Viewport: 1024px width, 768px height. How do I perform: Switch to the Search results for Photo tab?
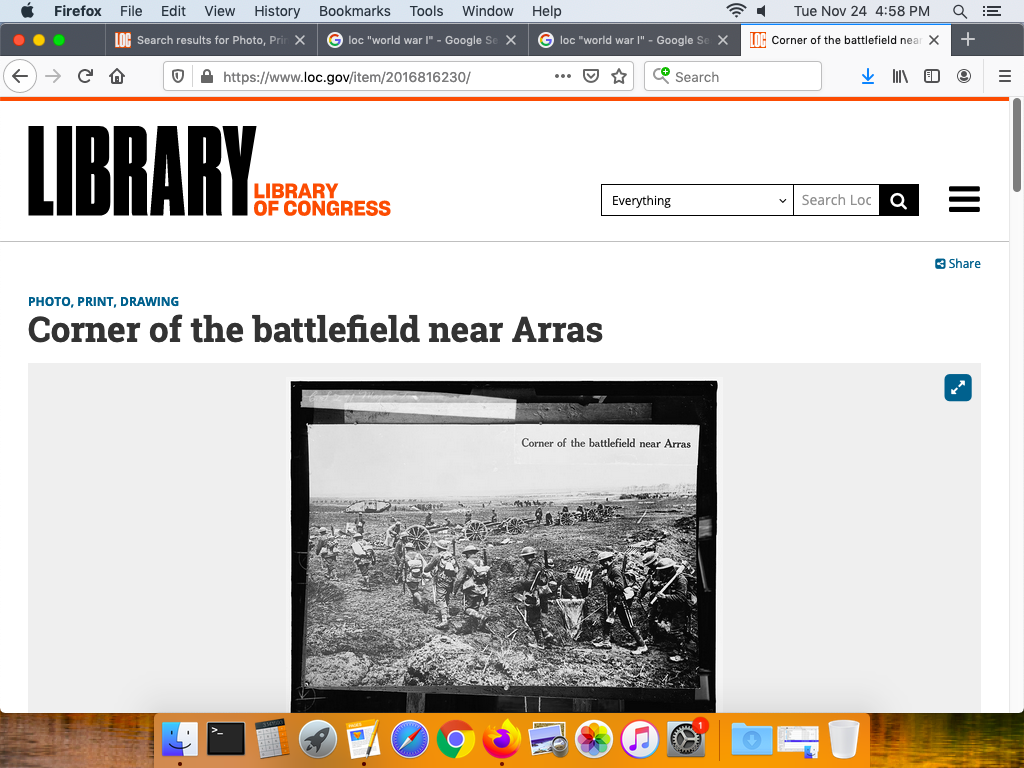coord(210,40)
